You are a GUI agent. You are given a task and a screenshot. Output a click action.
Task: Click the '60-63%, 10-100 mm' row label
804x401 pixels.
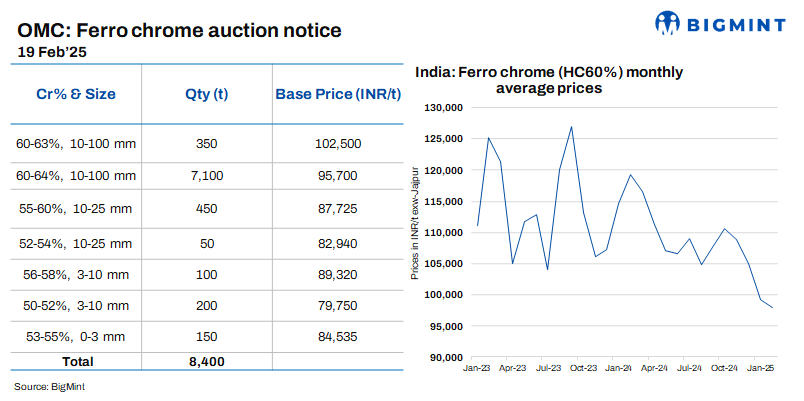[75, 144]
